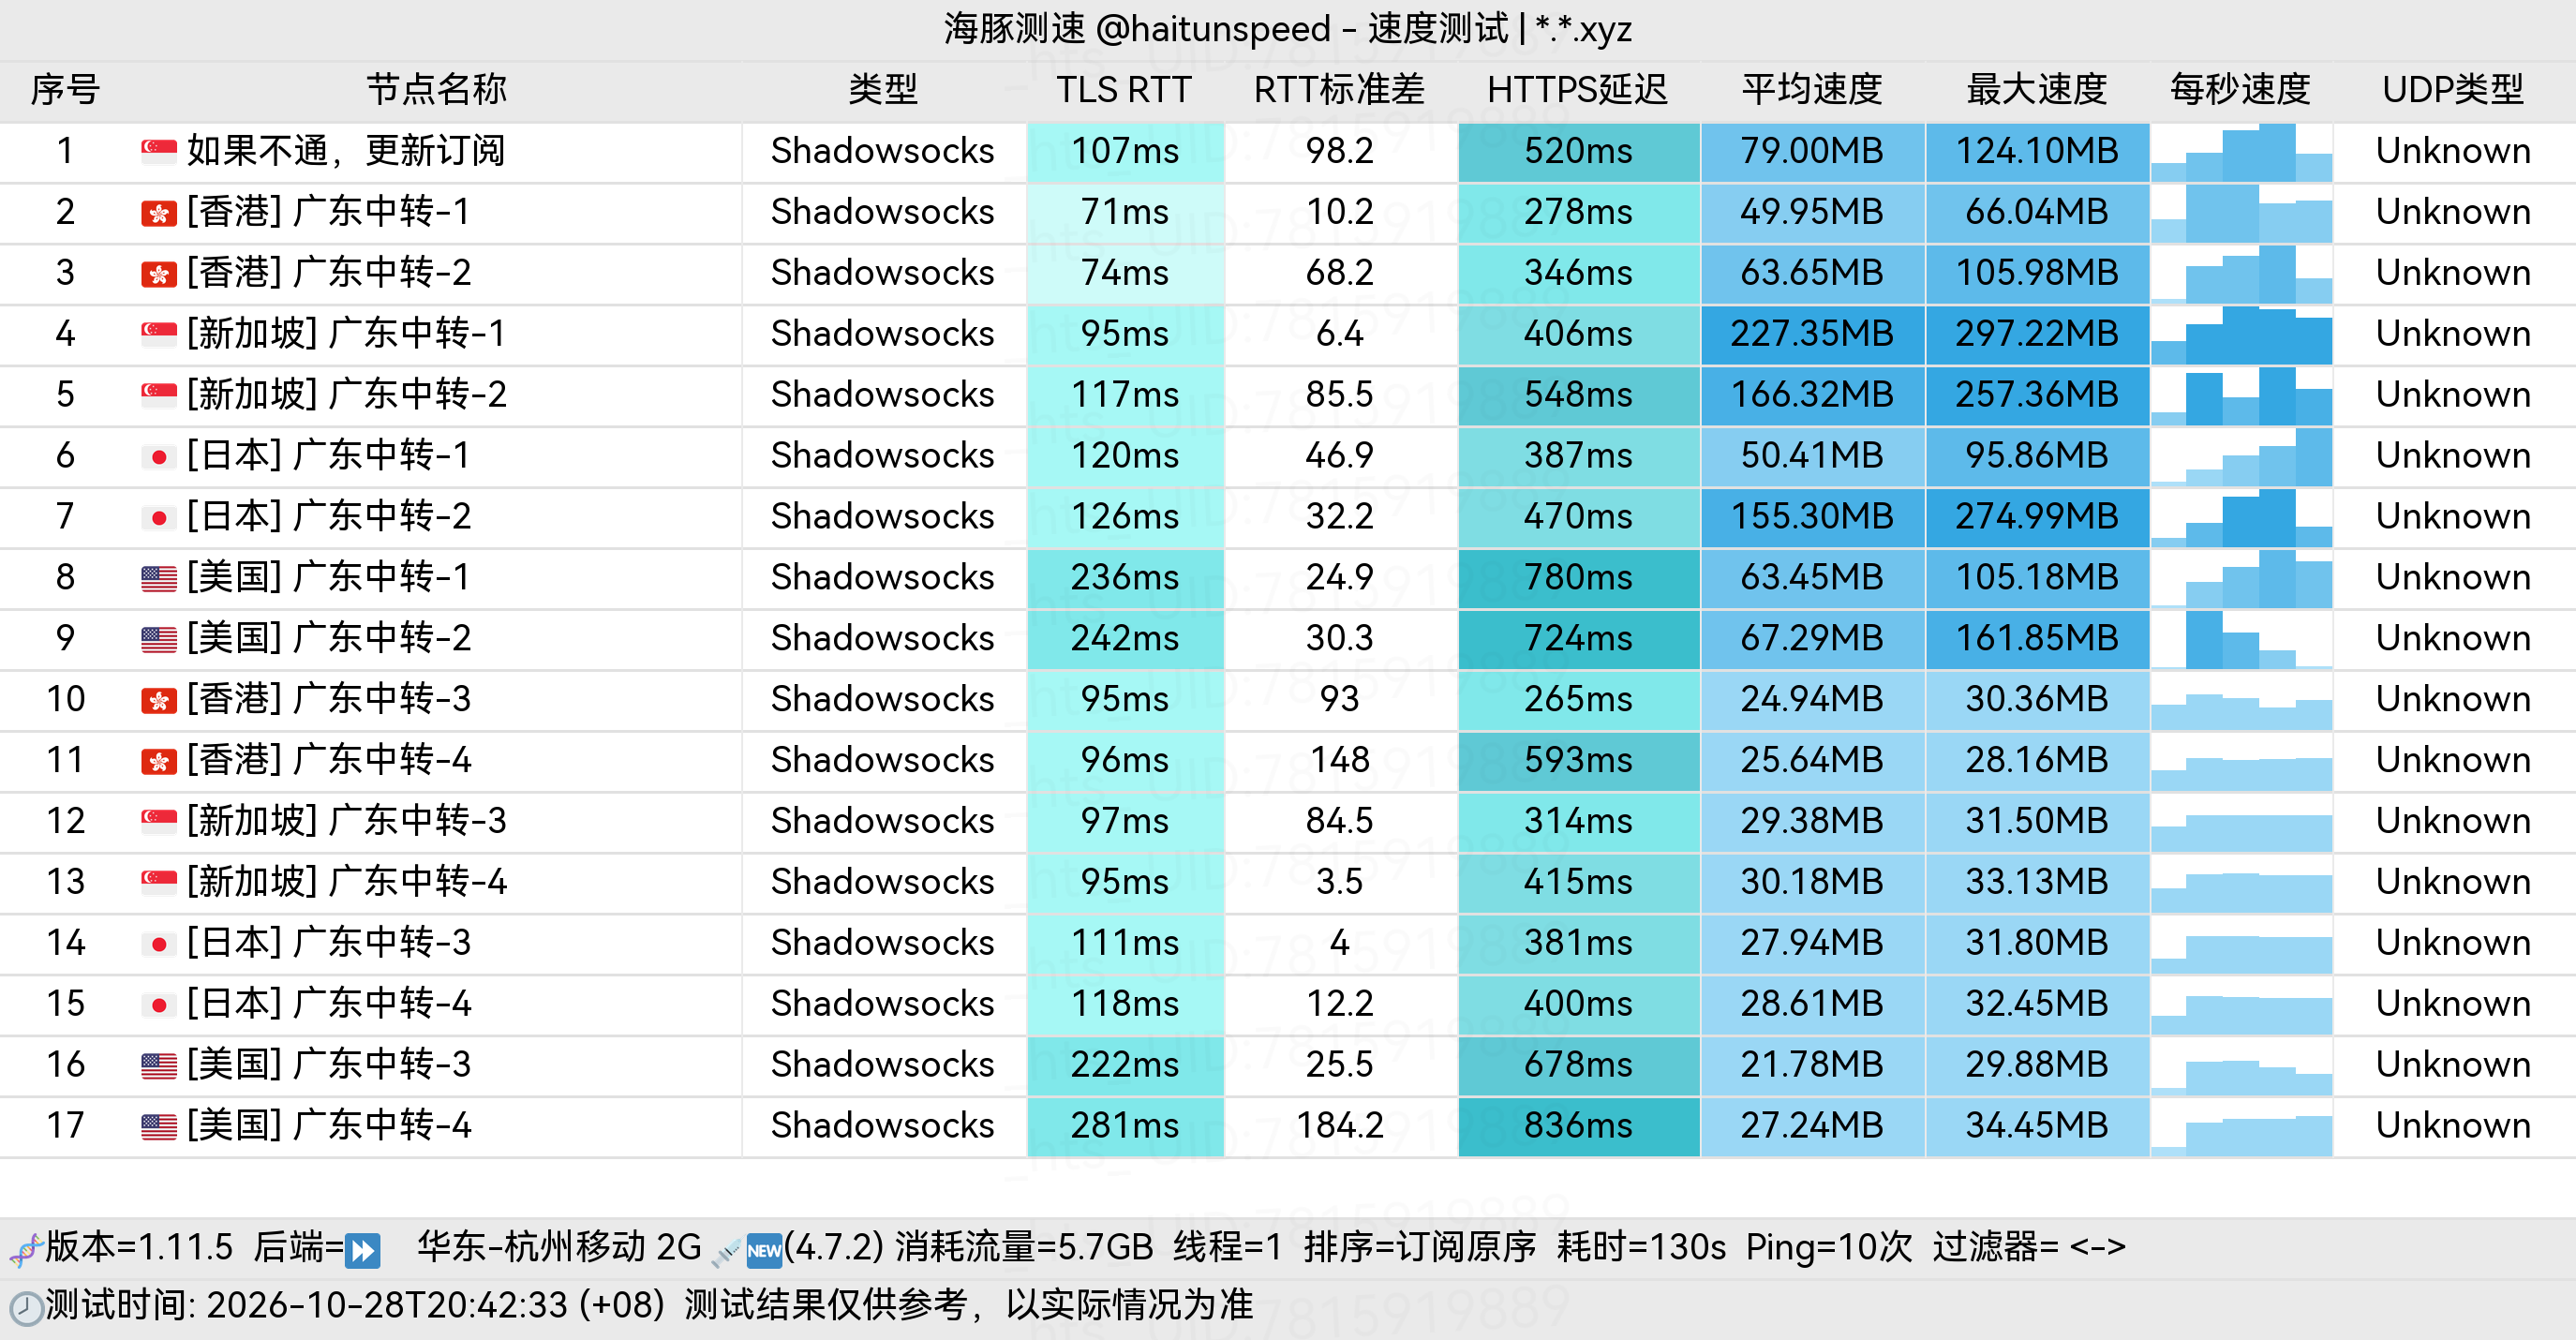Viewport: 2576px width, 1340px height.
Task: Click the US flag beside [美国] 广东中转-2
Action: point(159,639)
